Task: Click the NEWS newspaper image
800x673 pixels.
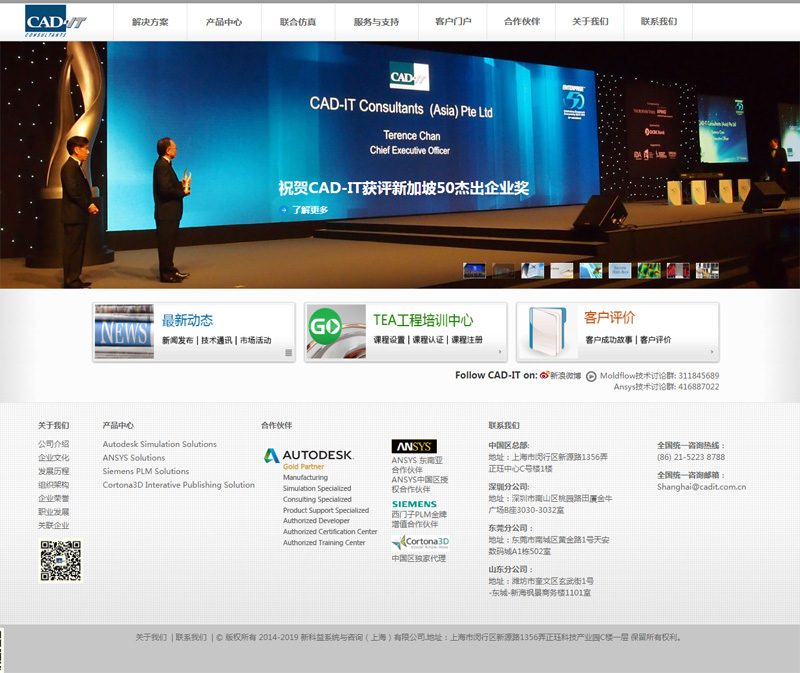Action: pyautogui.click(x=124, y=332)
